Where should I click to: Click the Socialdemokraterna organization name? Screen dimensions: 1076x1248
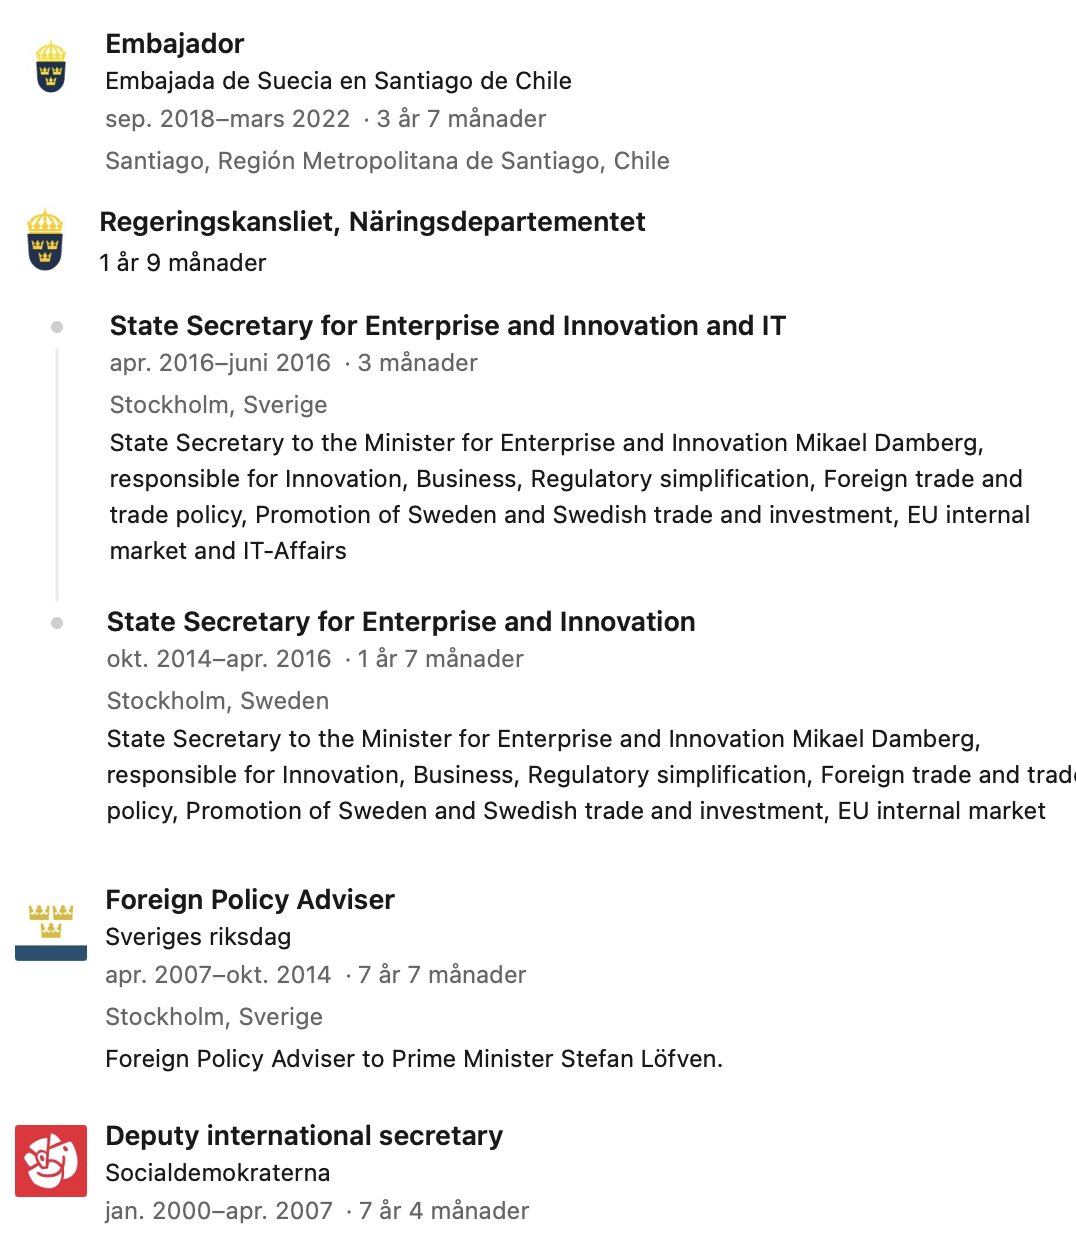[x=217, y=1173]
